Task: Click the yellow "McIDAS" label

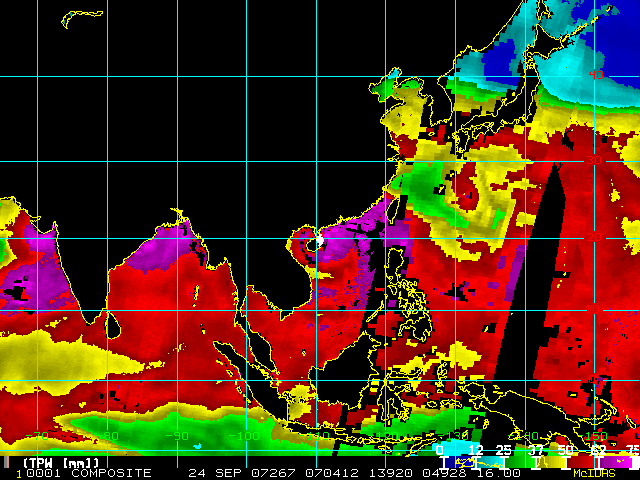Action: pyautogui.click(x=594, y=473)
